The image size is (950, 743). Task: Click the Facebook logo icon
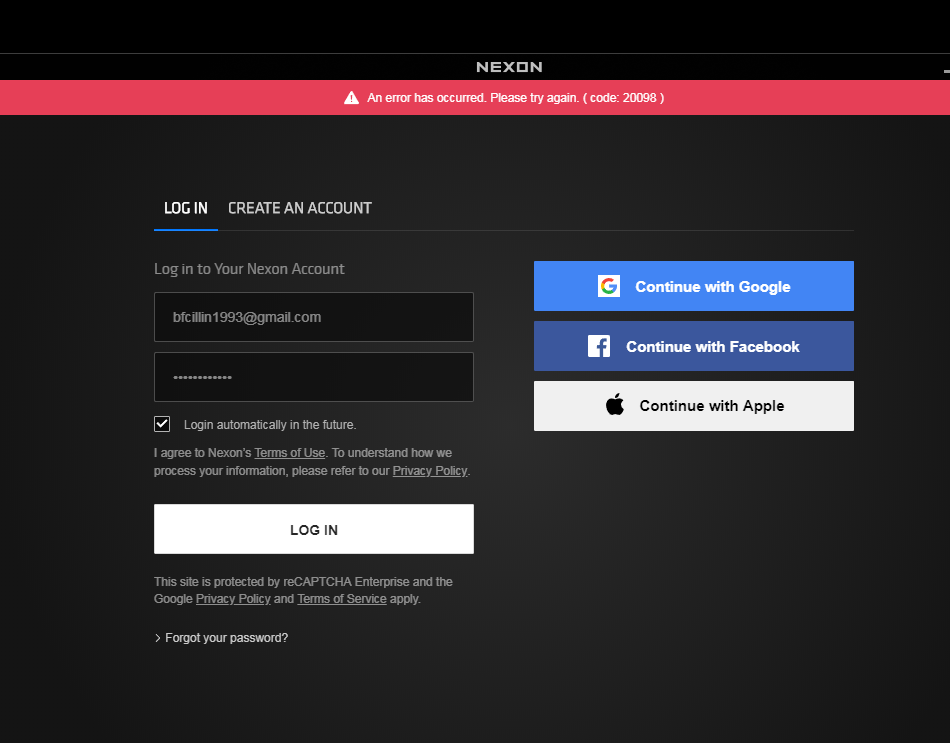click(599, 346)
